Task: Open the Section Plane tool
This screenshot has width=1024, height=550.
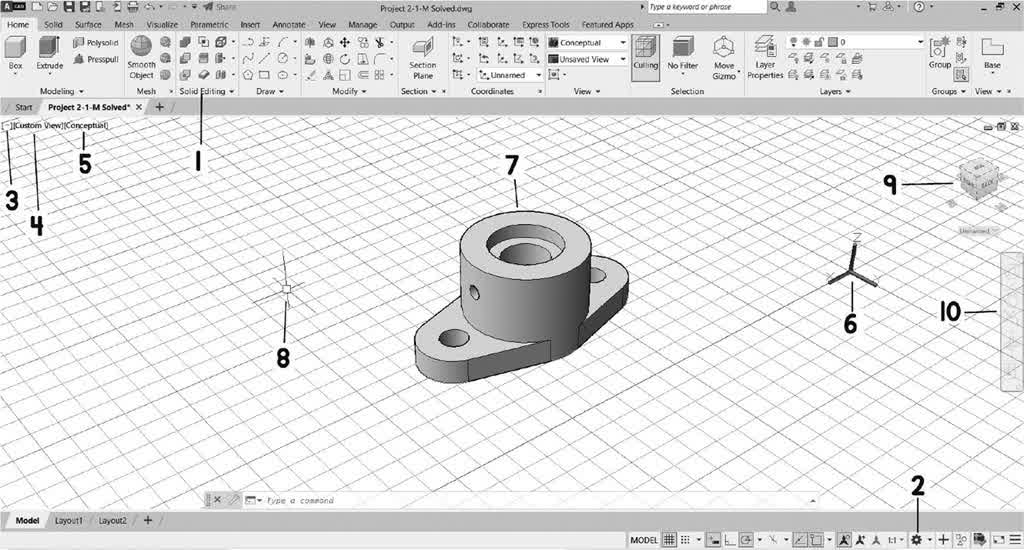Action: 423,58
